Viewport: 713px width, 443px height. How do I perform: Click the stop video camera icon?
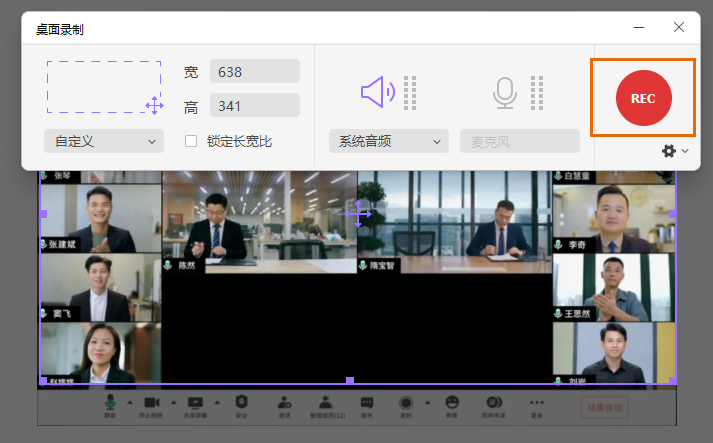pyautogui.click(x=151, y=402)
